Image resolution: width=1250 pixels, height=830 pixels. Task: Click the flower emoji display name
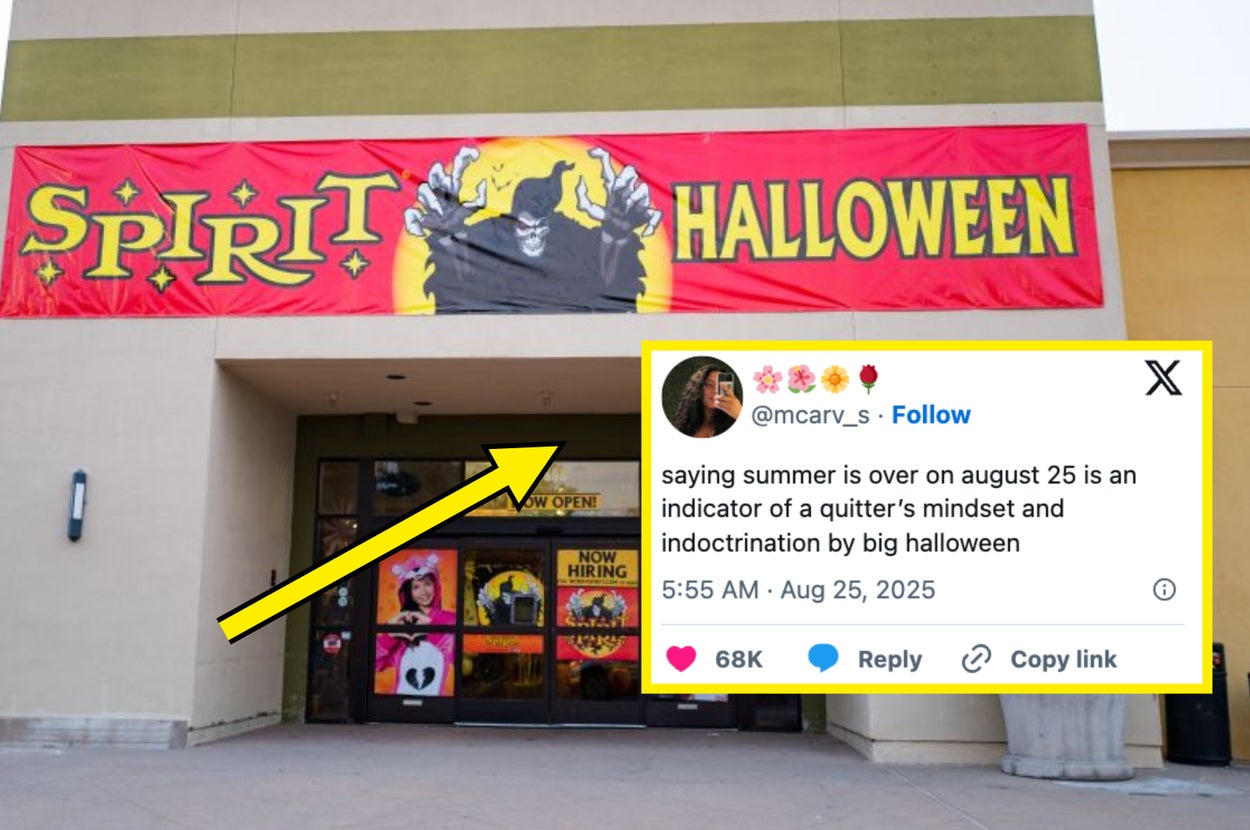pos(815,379)
